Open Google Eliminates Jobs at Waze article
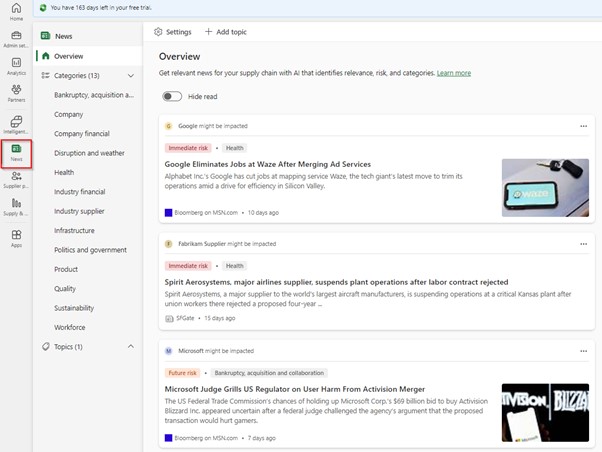The image size is (602, 452). pyautogui.click(x=268, y=164)
